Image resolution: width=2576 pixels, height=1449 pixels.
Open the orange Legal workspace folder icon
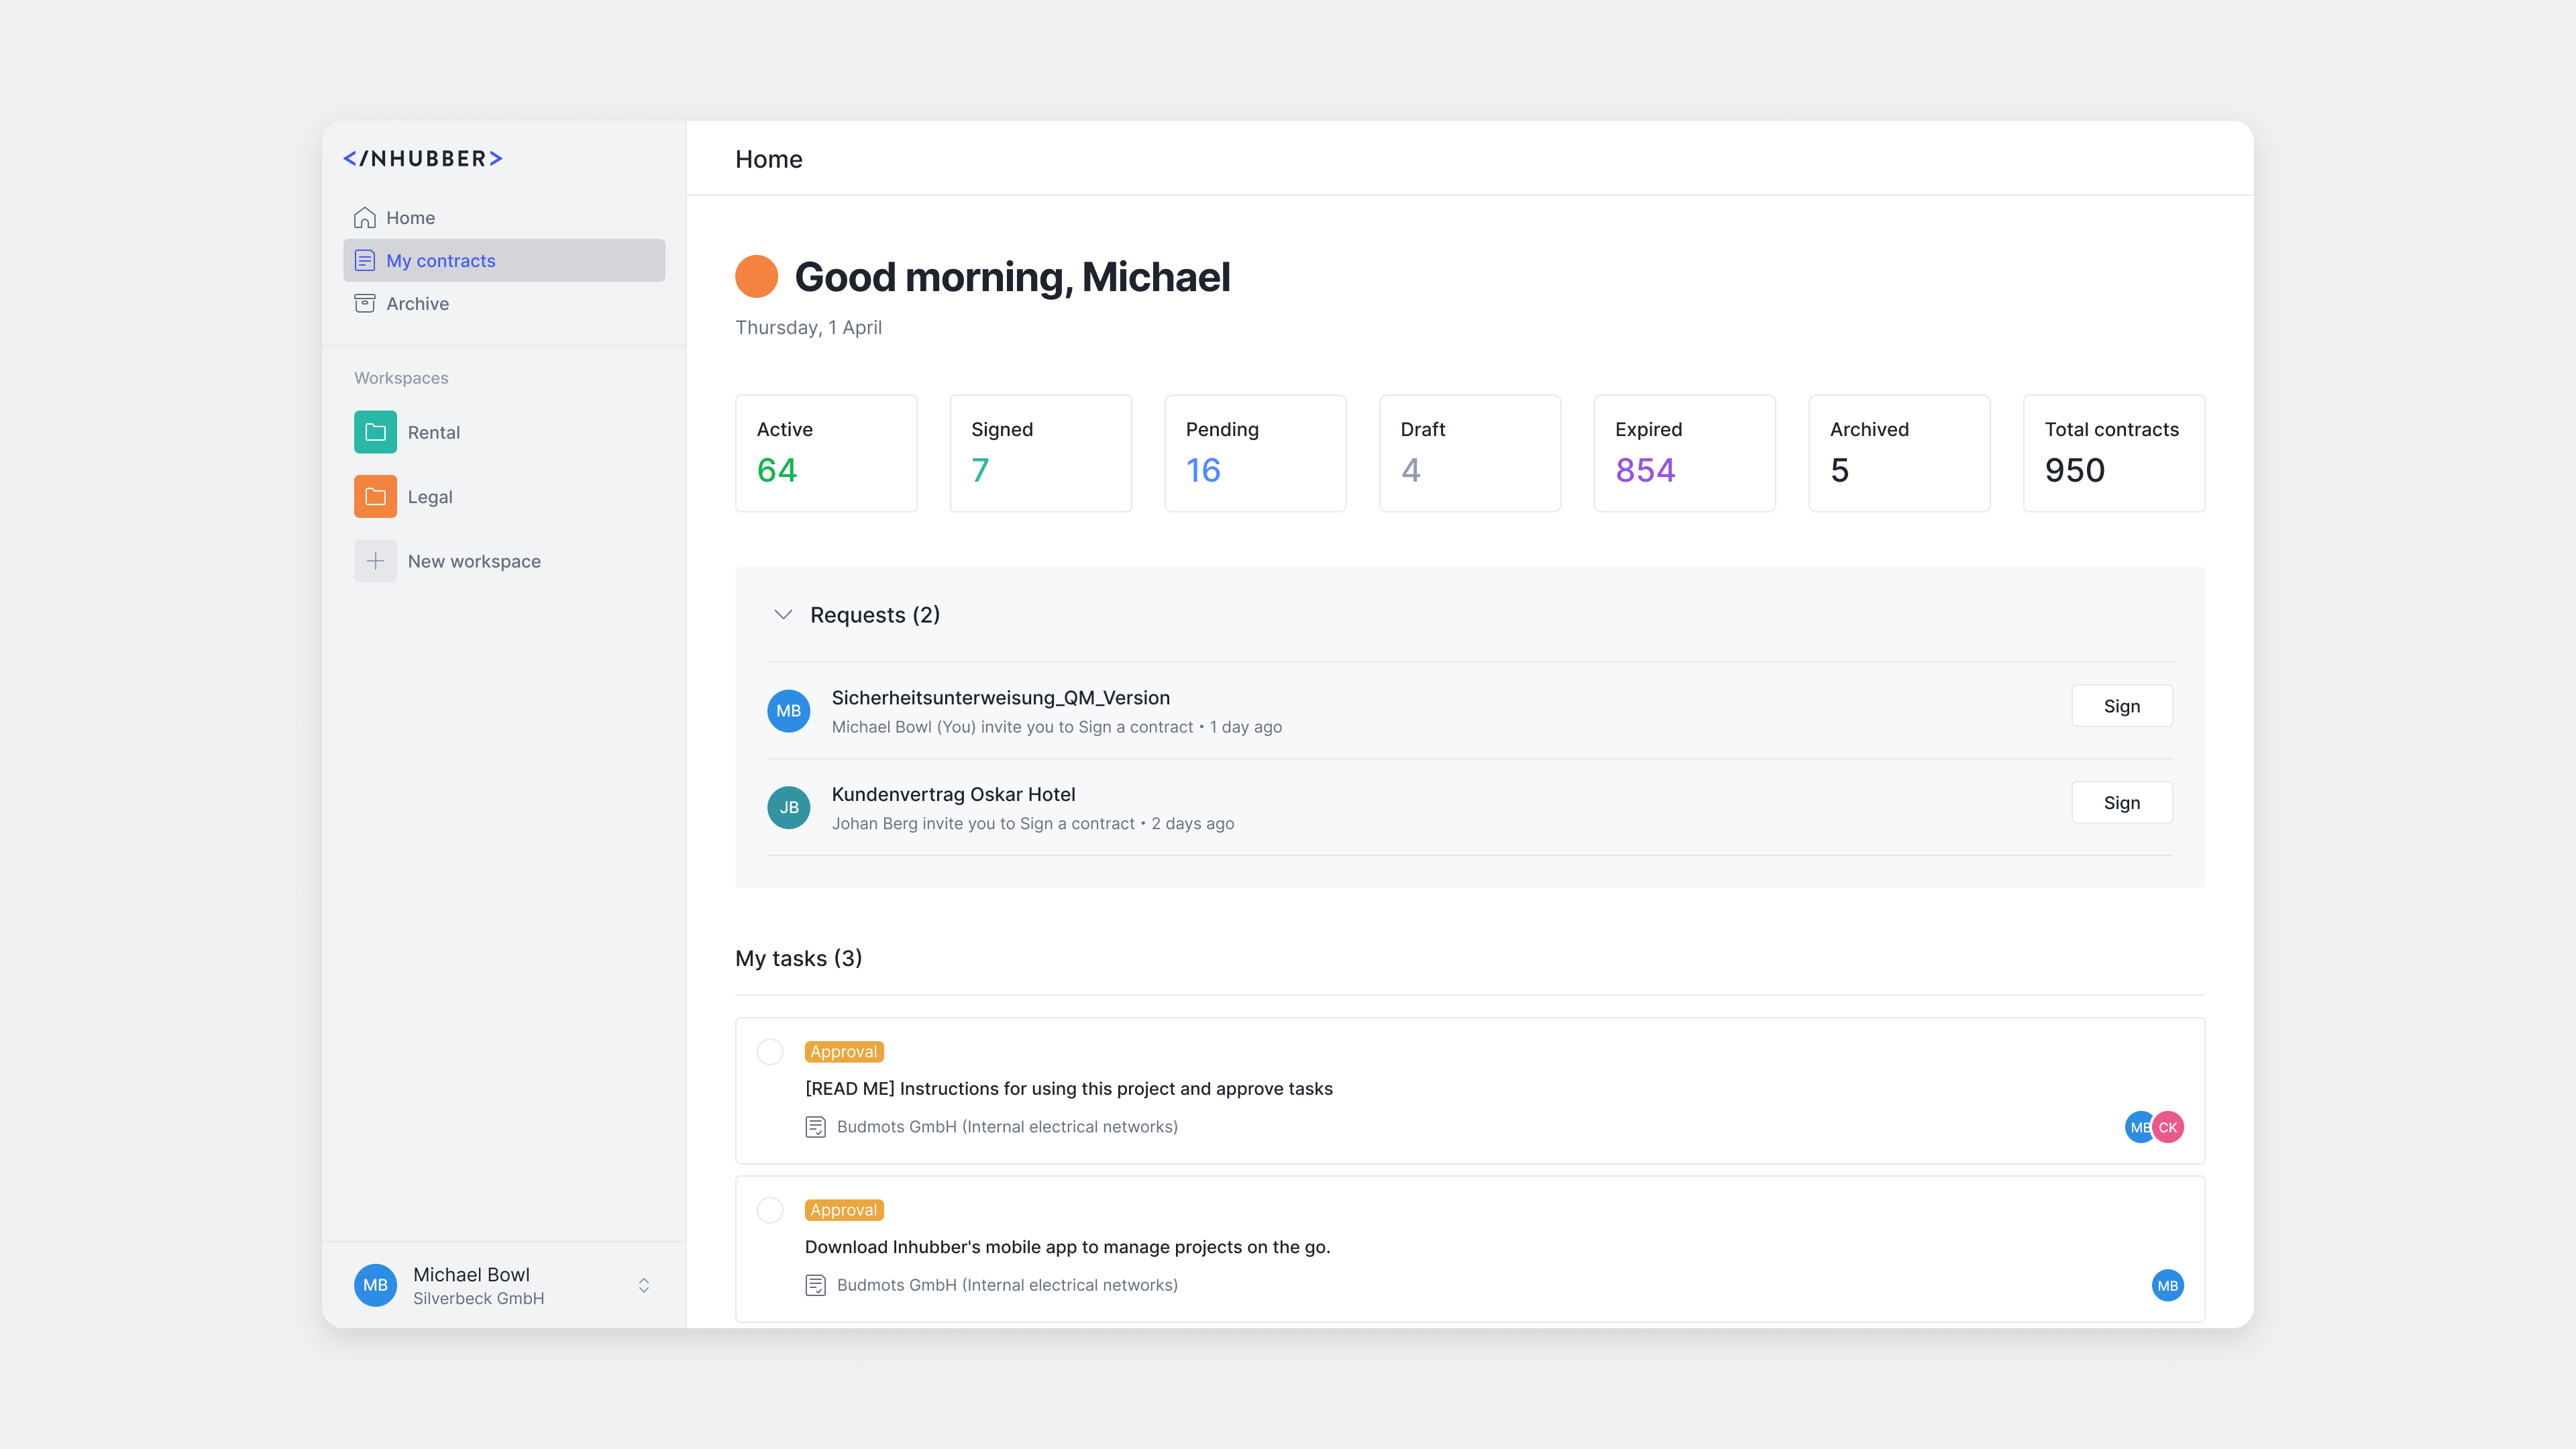click(x=375, y=496)
